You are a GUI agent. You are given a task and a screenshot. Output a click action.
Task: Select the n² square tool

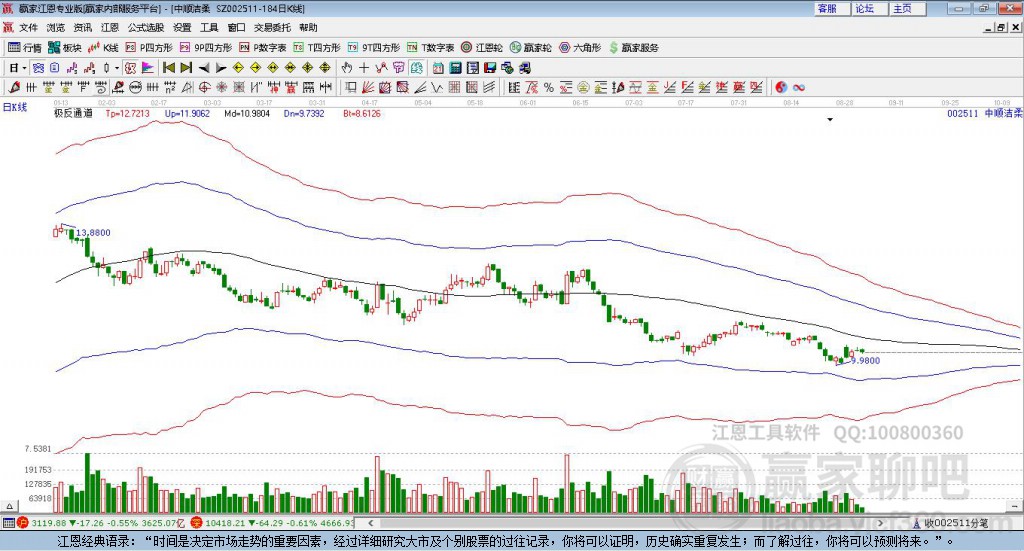(170, 87)
